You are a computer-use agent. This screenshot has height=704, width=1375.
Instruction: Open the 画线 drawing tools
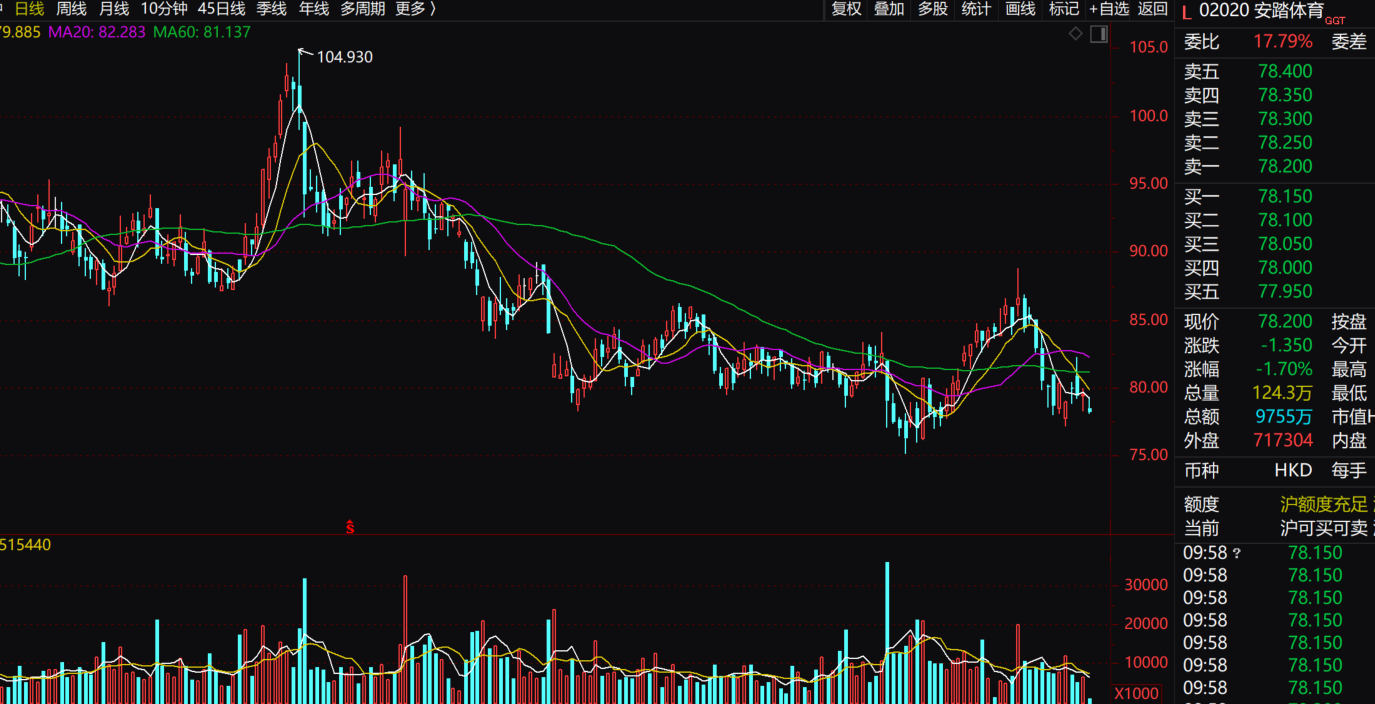1020,9
